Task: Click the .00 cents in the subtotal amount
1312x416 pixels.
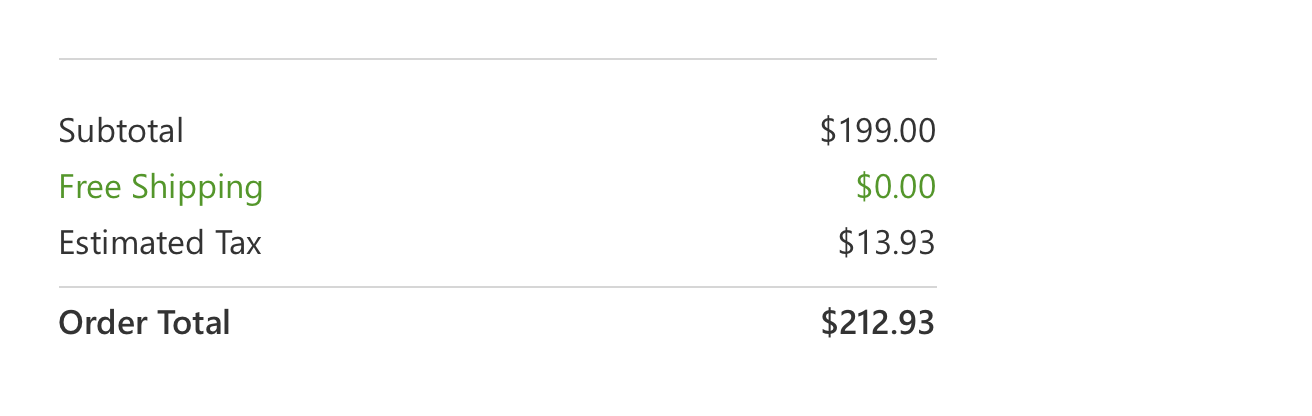Action: [x=914, y=131]
